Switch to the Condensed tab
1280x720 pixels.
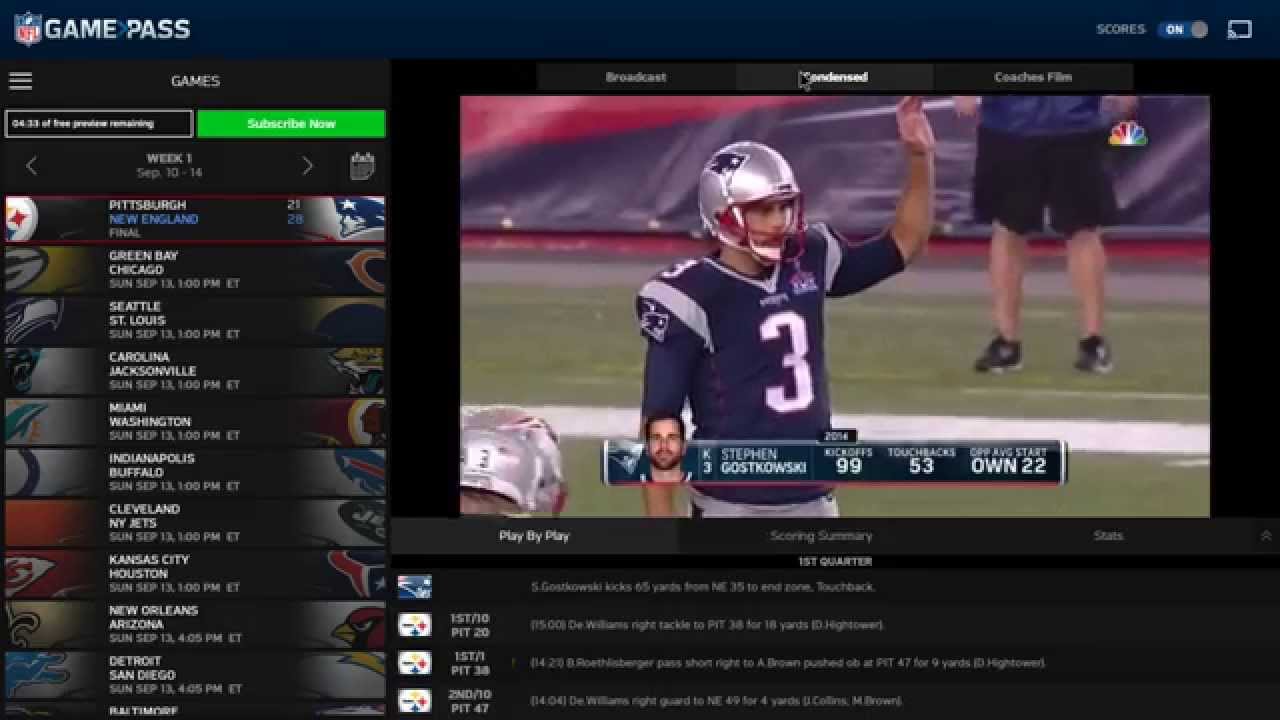pyautogui.click(x=834, y=77)
